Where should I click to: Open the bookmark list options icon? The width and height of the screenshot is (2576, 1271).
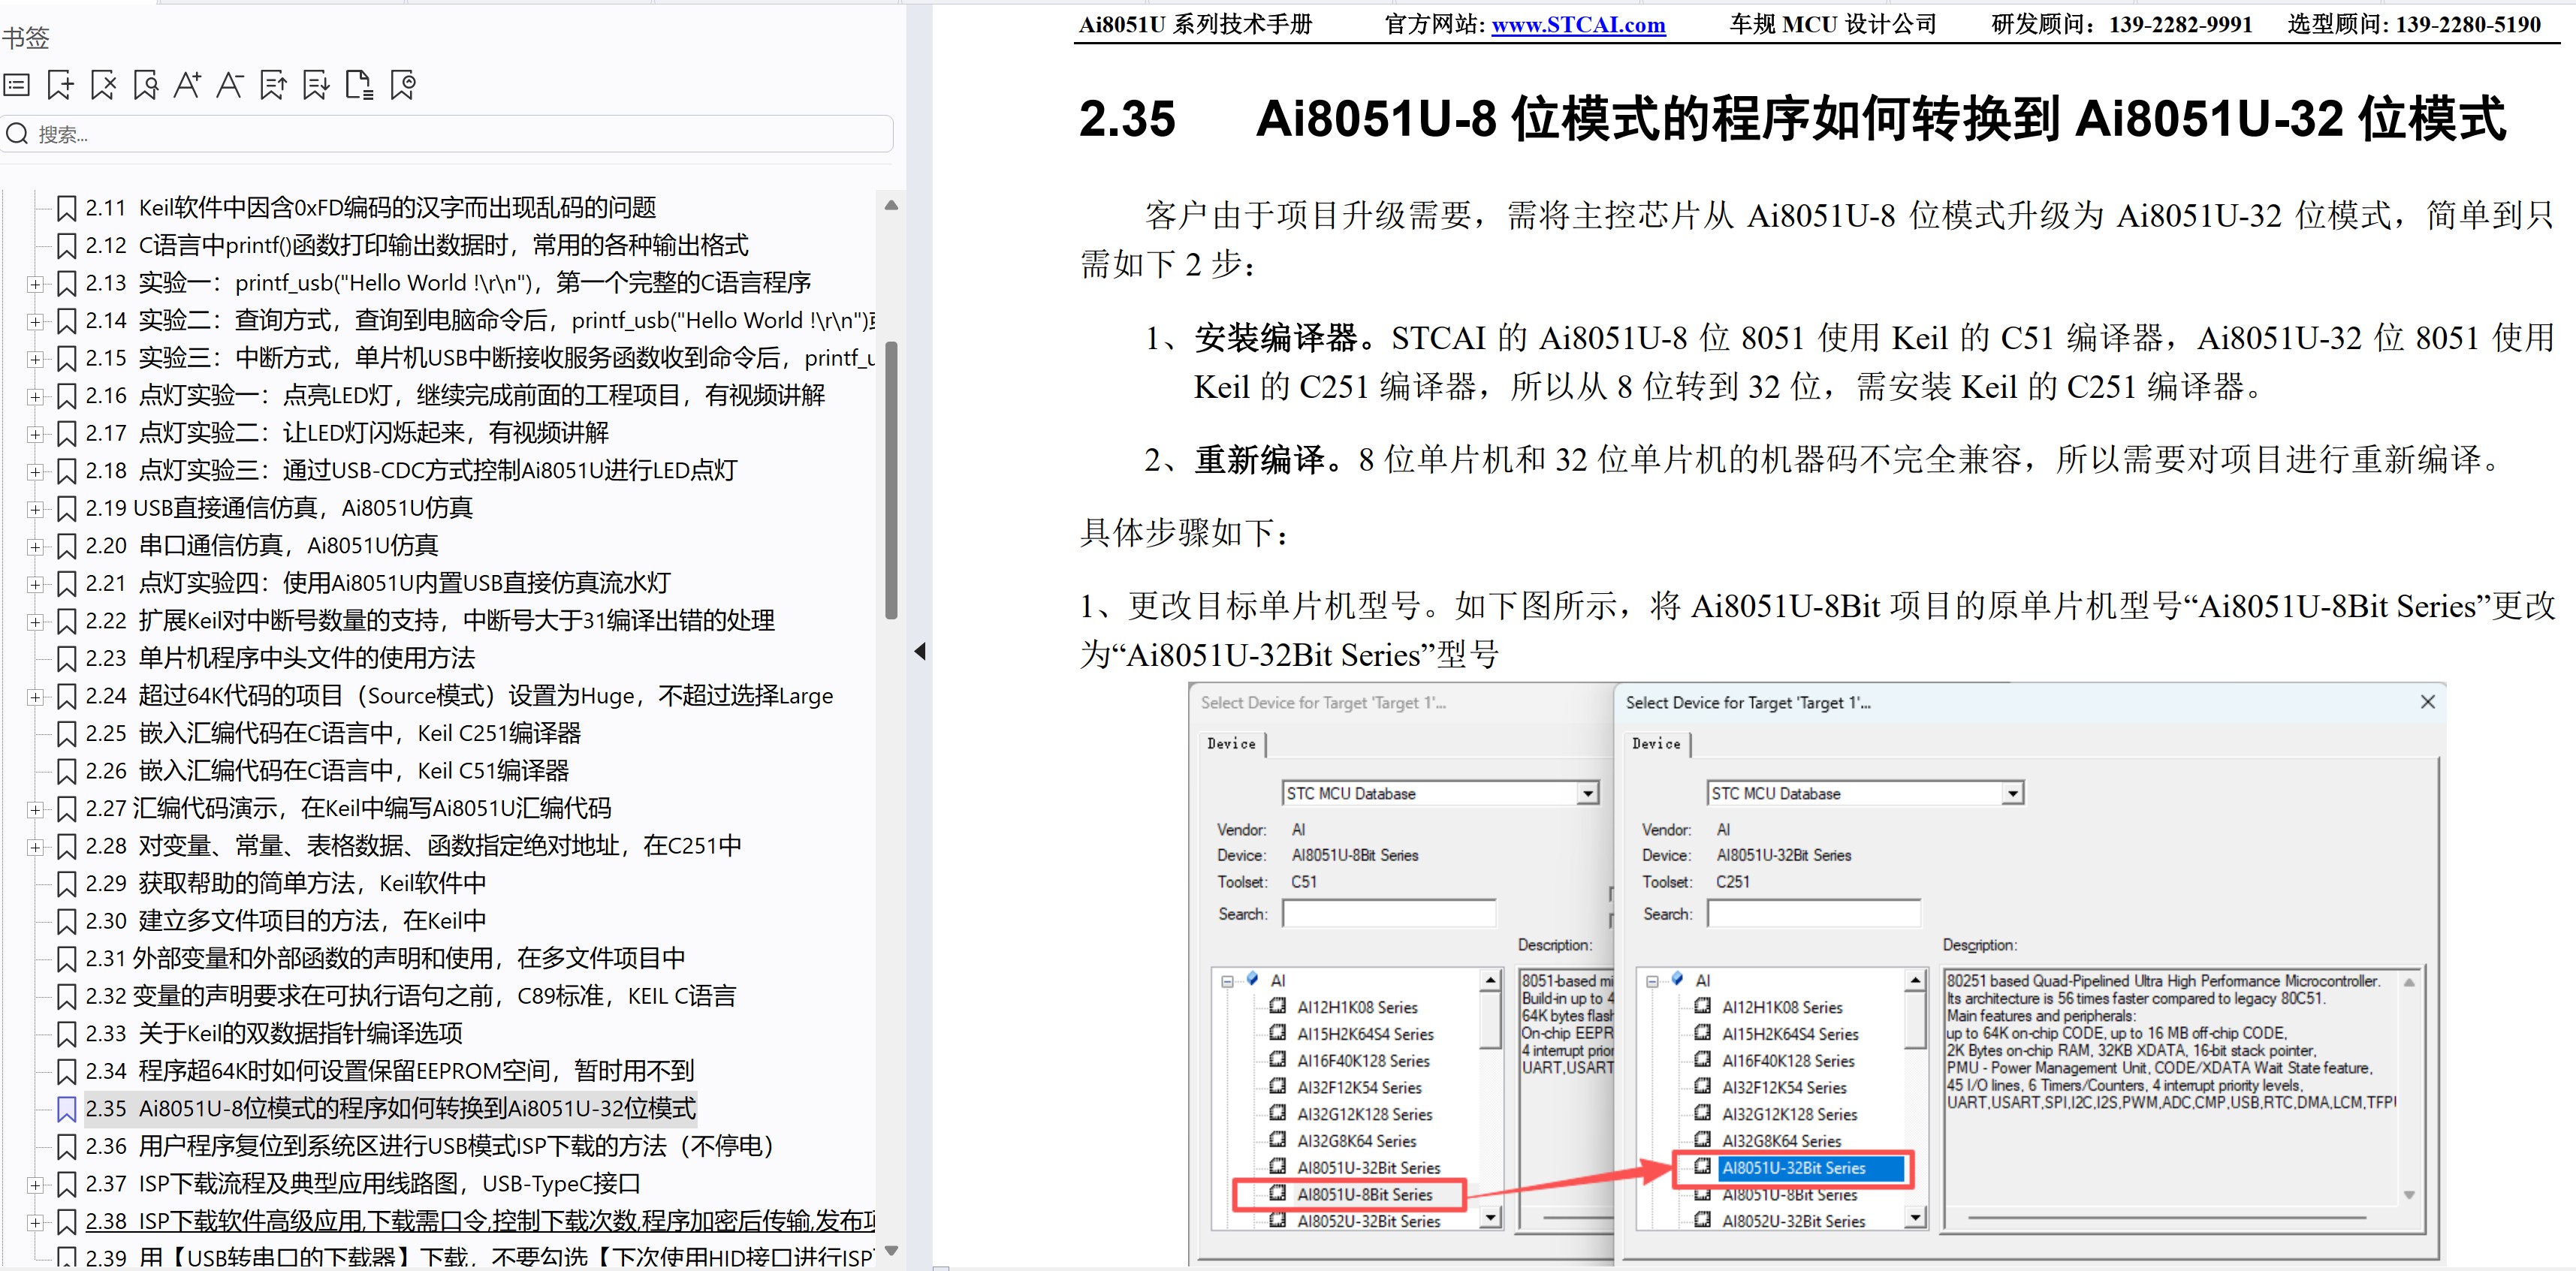click(17, 85)
